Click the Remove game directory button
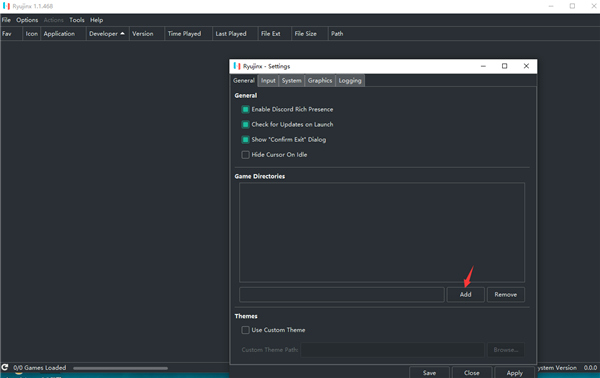Image resolution: width=600 pixels, height=378 pixels. point(505,295)
